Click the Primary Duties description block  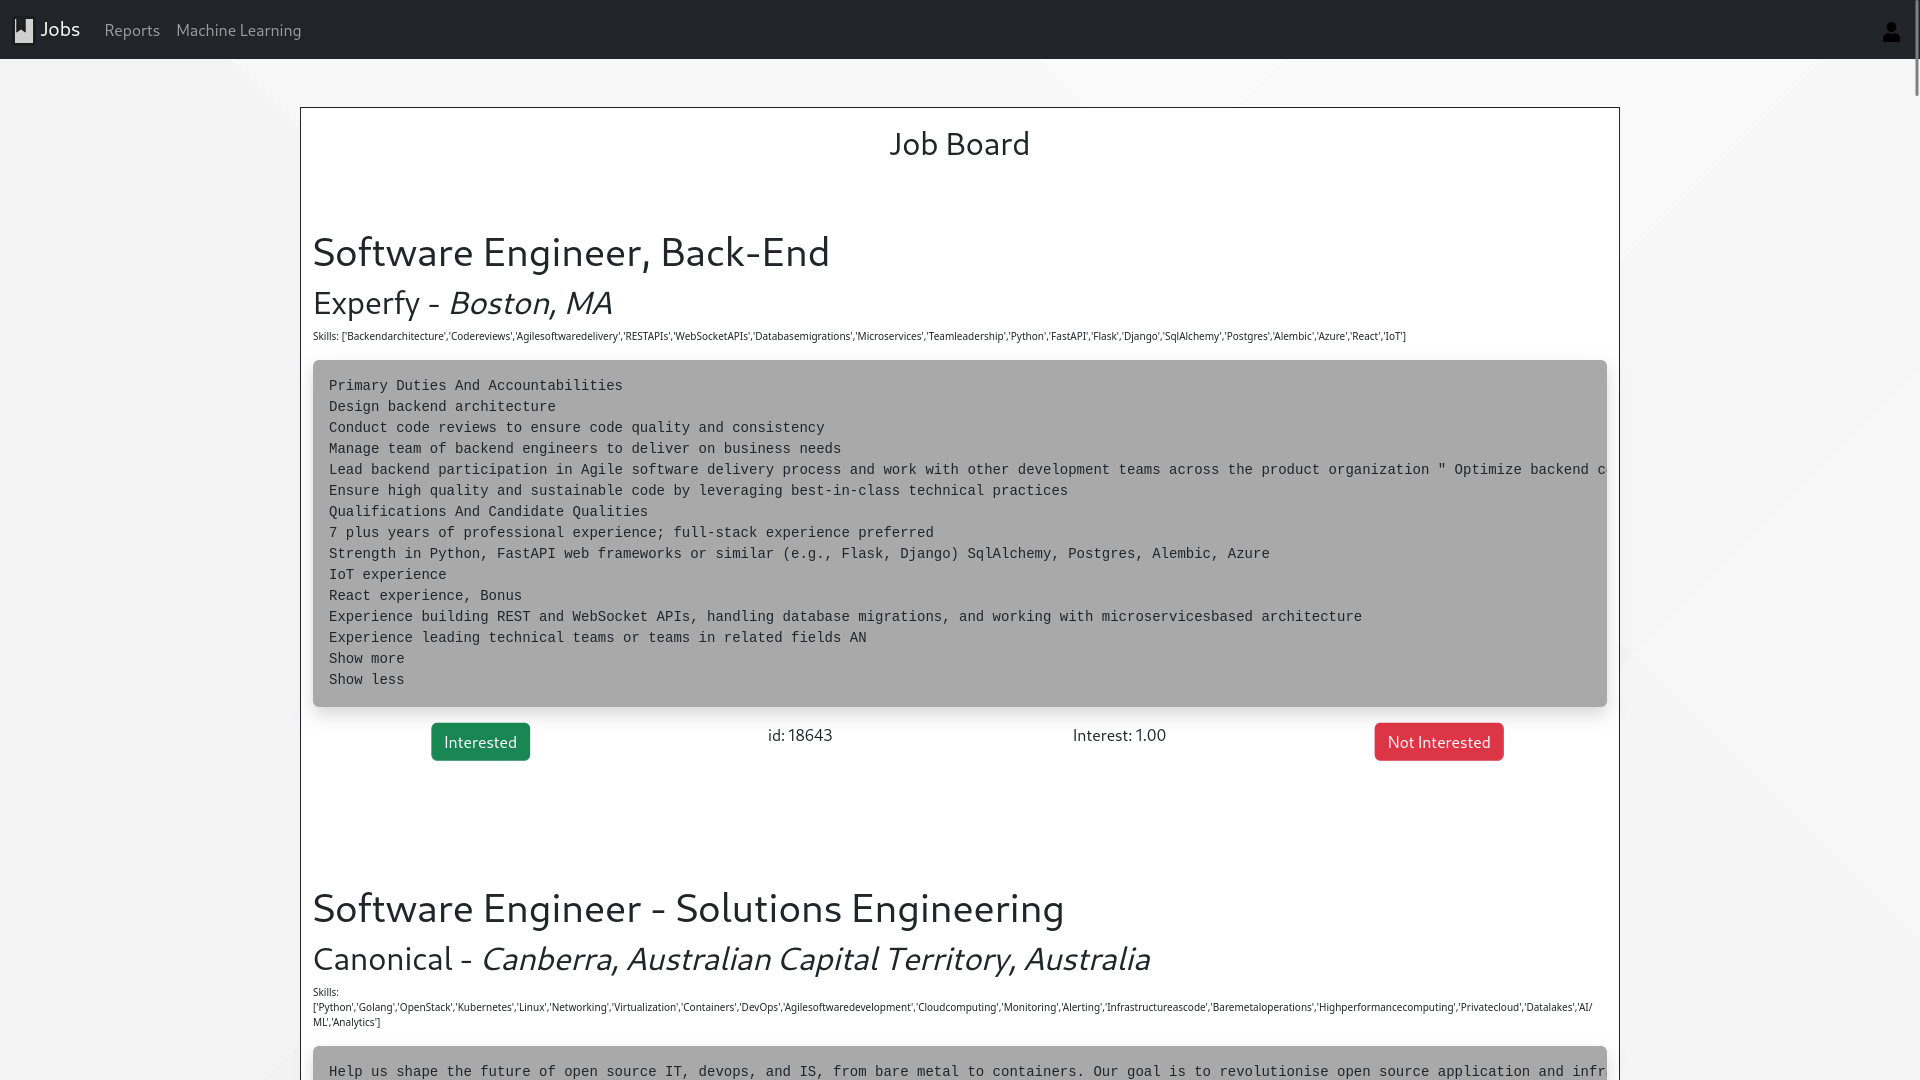[x=959, y=532]
